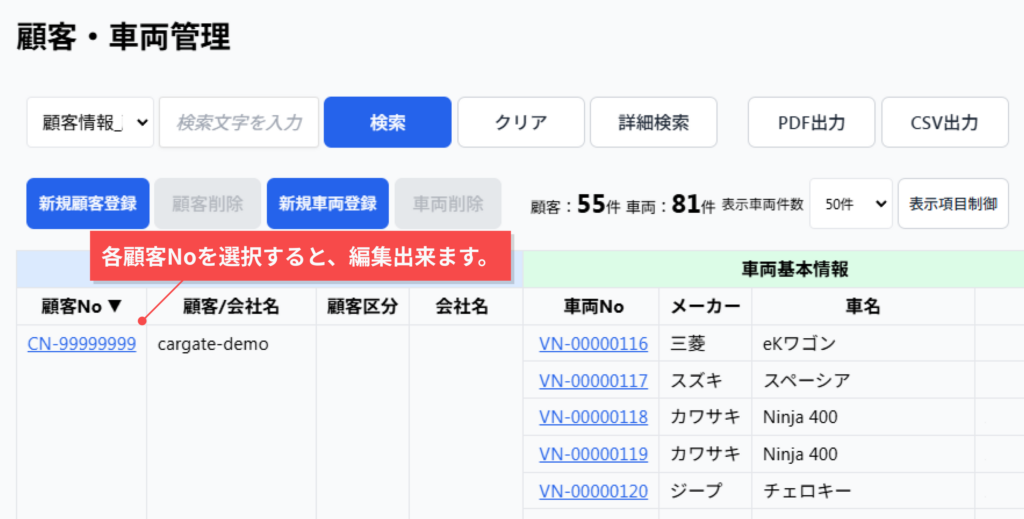Open customer link CN-99999999
Viewport: 1024px width, 519px height.
82,344
